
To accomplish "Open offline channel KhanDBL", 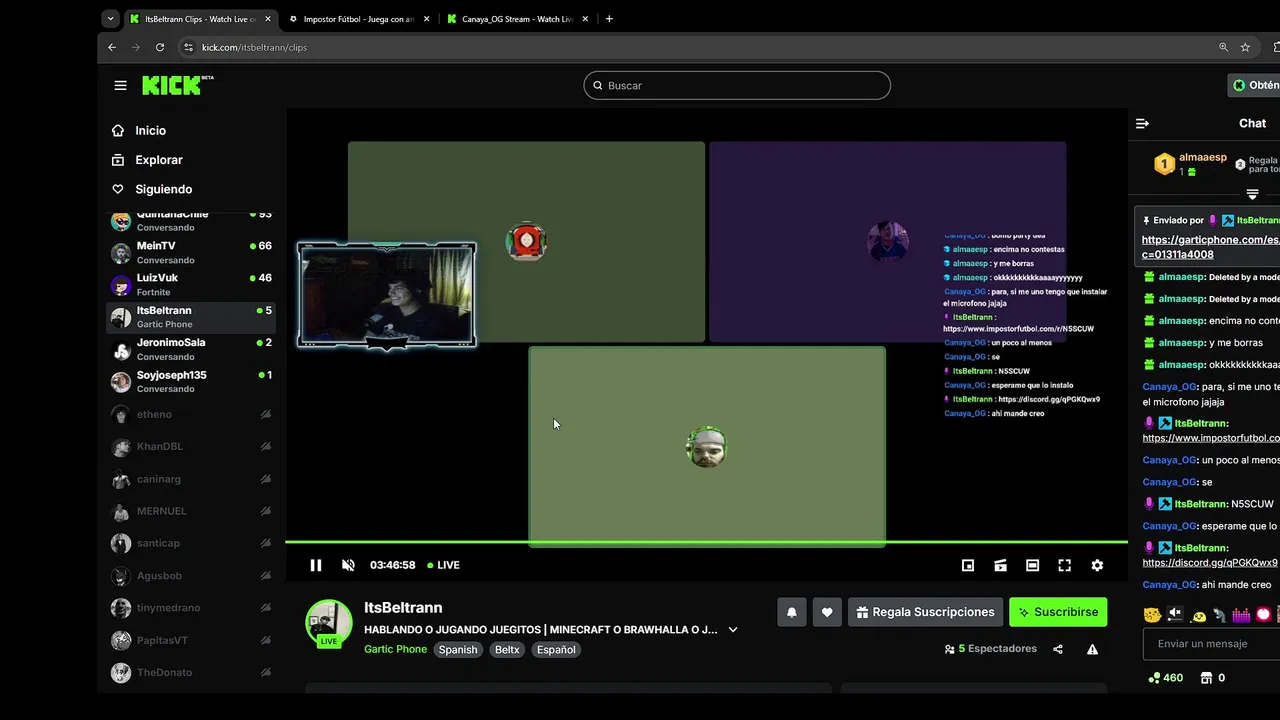I will (191, 446).
